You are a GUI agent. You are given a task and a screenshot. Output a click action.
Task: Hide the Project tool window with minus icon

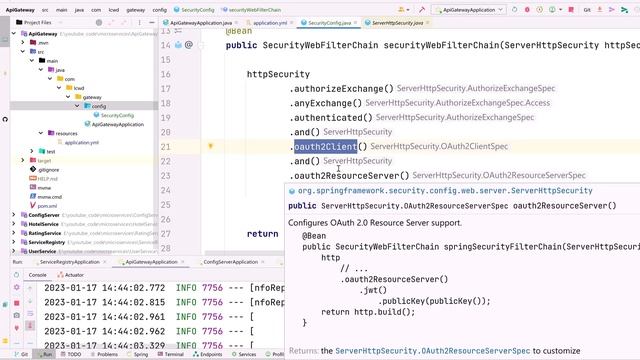pos(151,22)
